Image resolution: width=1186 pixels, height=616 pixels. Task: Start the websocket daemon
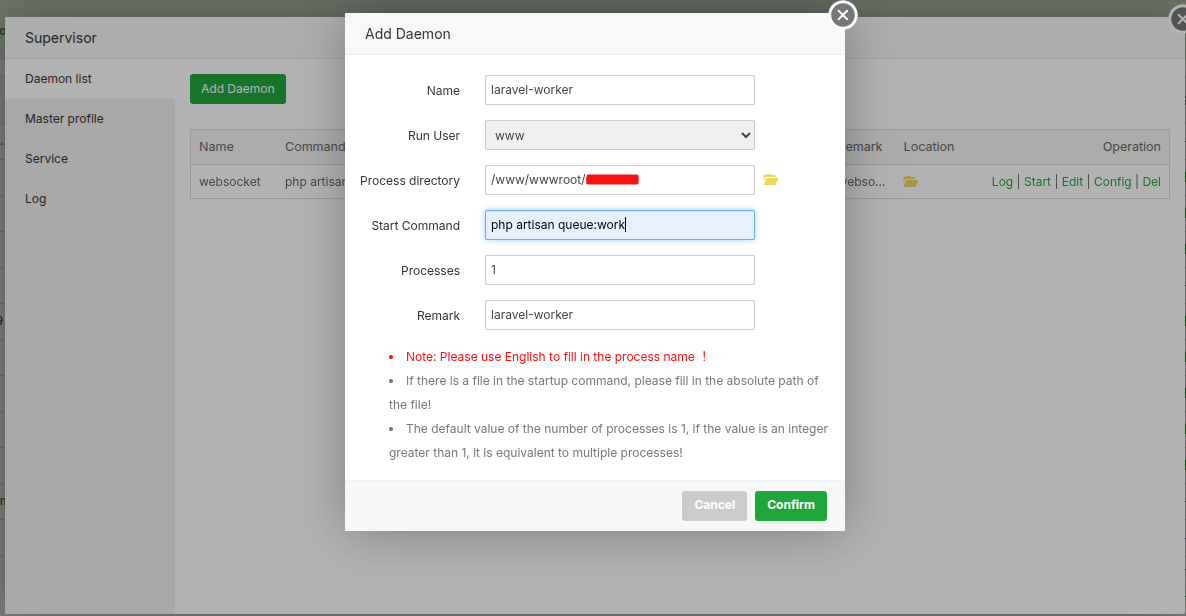point(1037,181)
